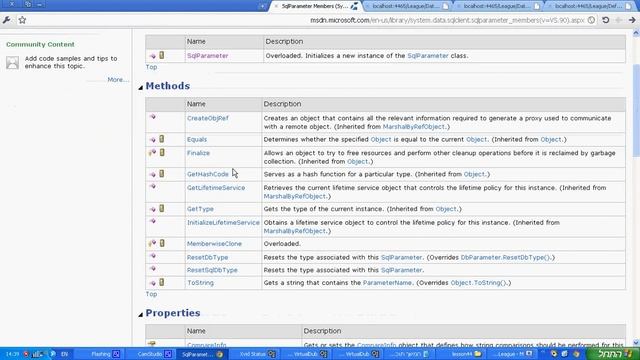Click the scrollbar up arrow

[636, 33]
